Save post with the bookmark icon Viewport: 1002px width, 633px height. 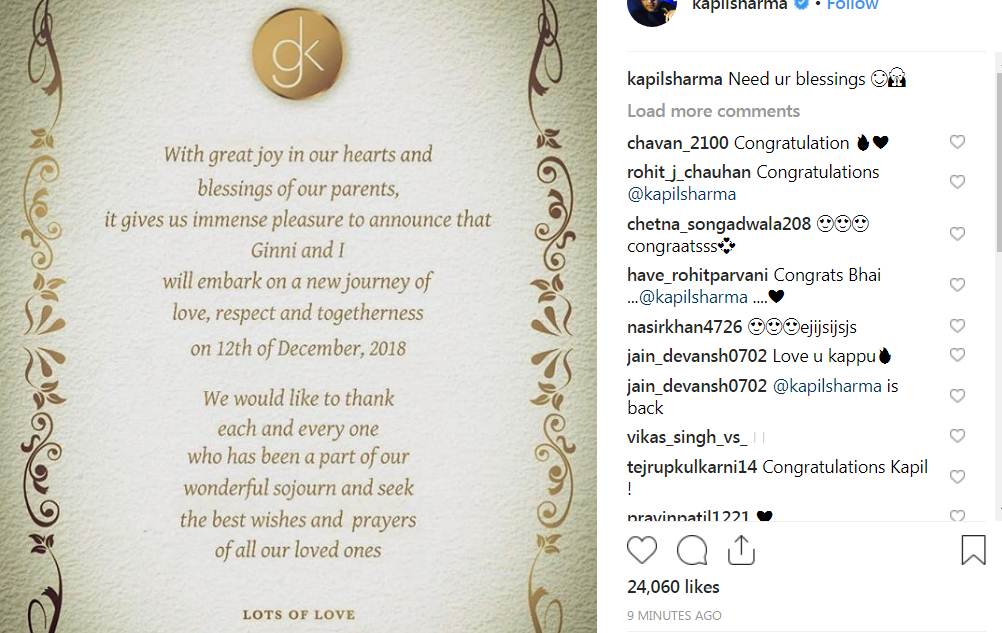[973, 550]
